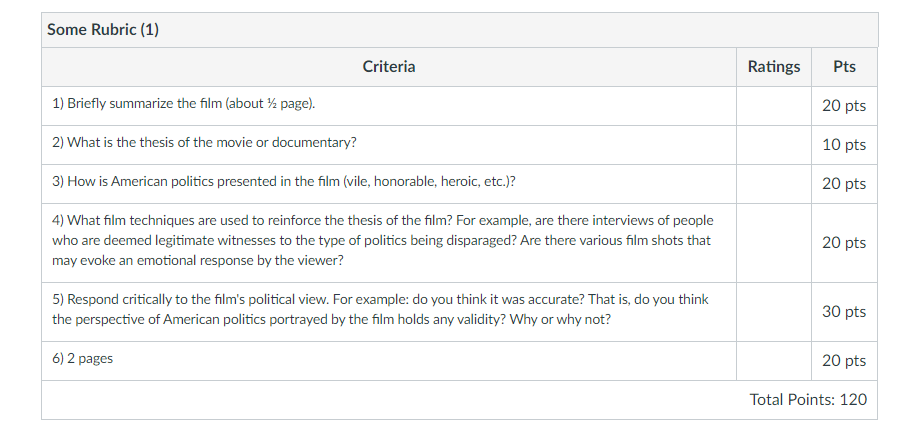Click the empty Ratings cell for film techniques
Screen dimensions: 908x425
coord(773,242)
